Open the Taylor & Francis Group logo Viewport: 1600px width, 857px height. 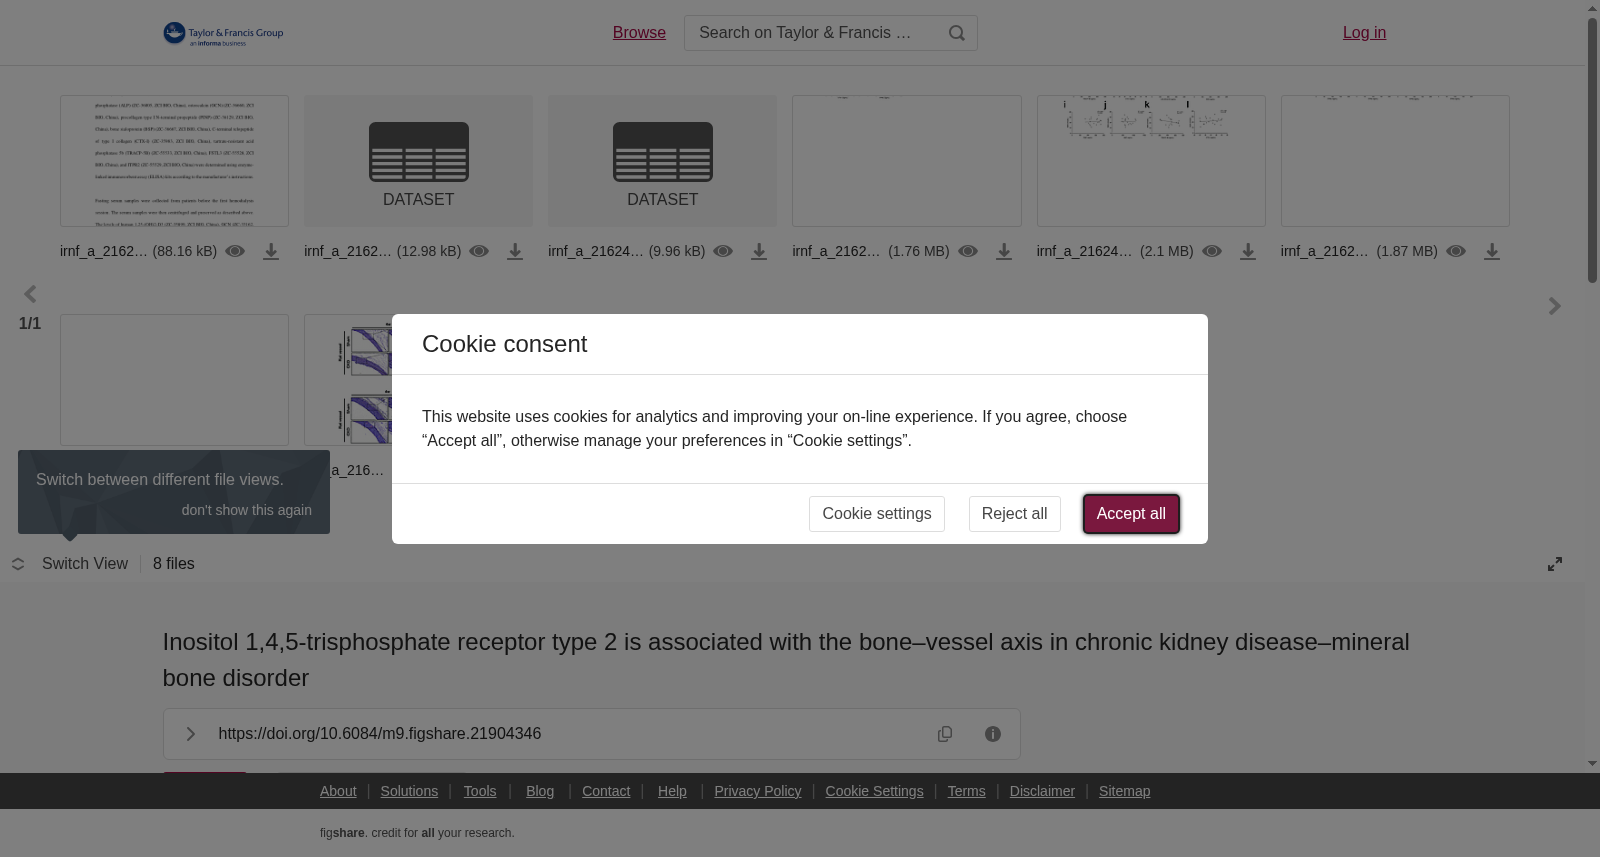[223, 33]
